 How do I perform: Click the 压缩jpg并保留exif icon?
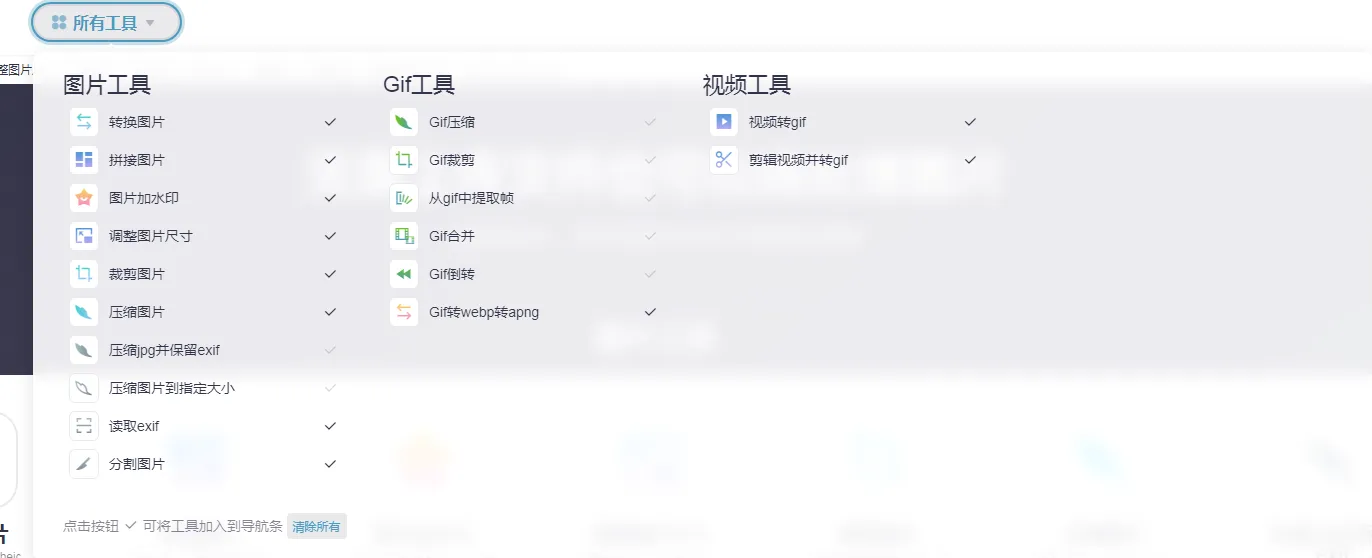(x=84, y=350)
